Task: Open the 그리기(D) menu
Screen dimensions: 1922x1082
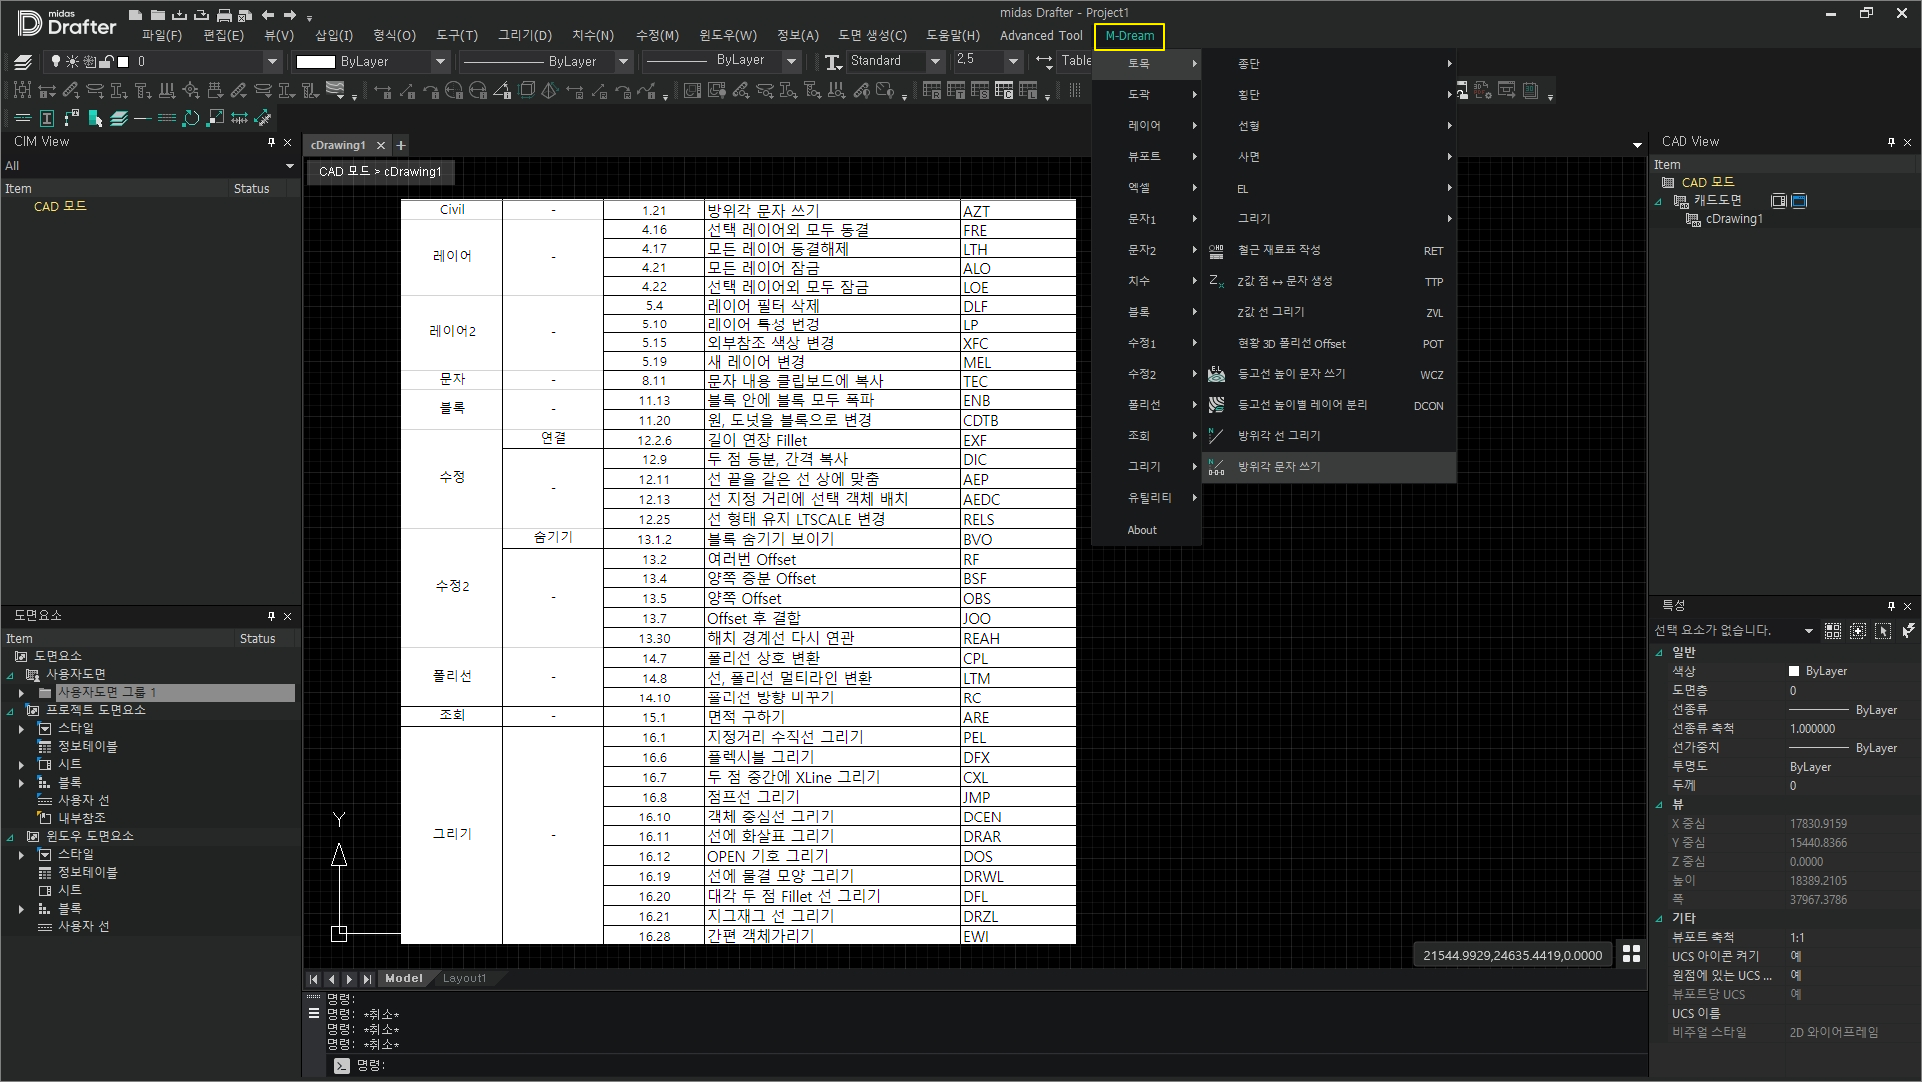Action: coord(525,36)
